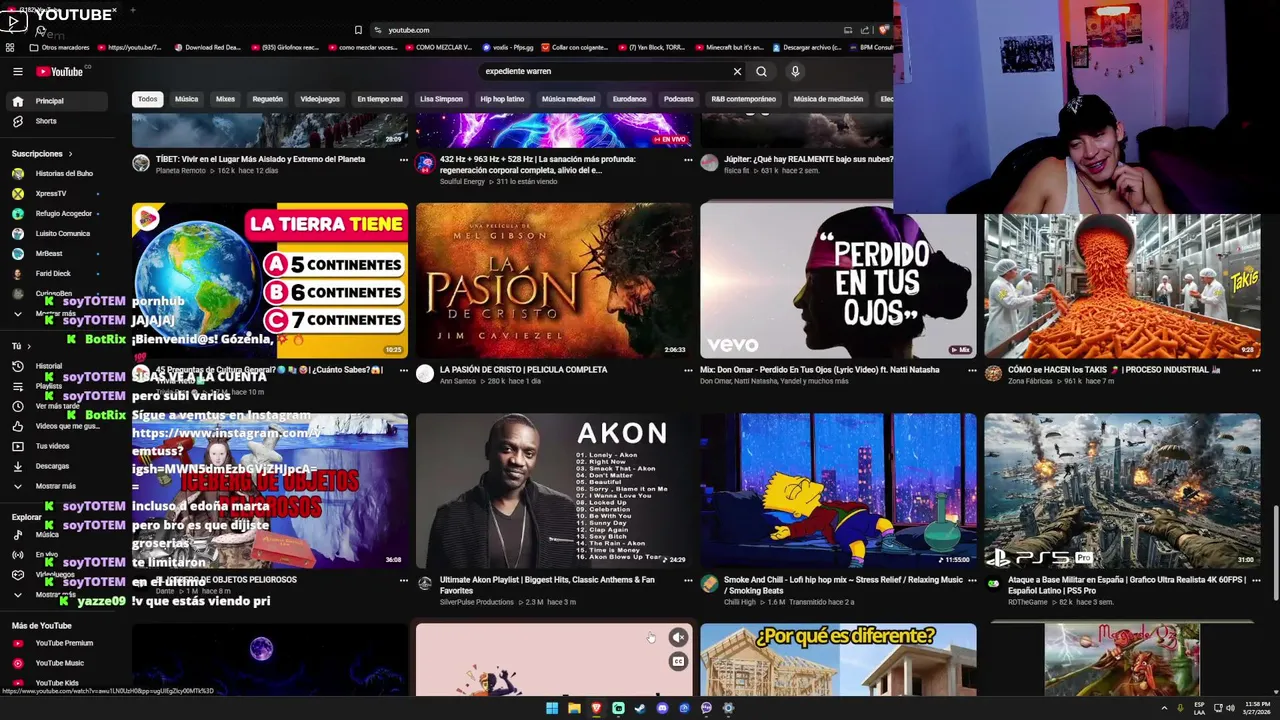
Task: Click the bookmark icon in the address bar
Action: pos(358,30)
